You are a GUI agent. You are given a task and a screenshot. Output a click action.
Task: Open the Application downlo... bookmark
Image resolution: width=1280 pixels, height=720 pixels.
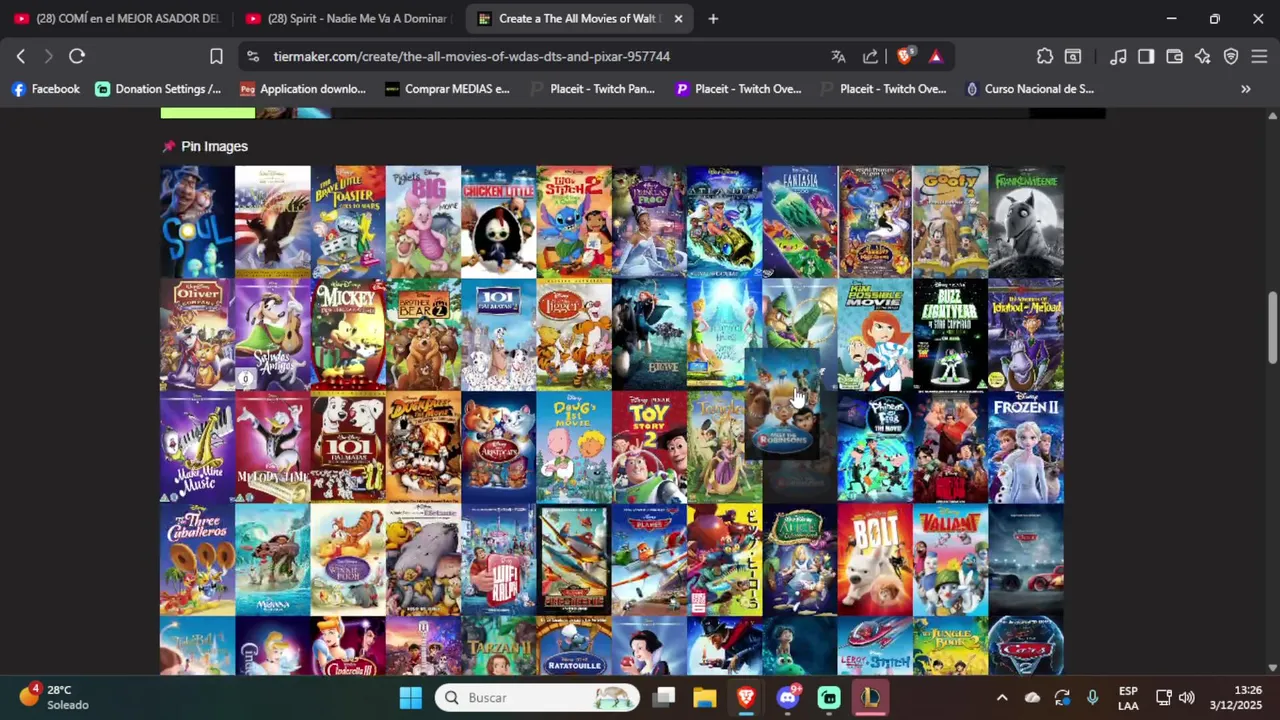[x=303, y=89]
